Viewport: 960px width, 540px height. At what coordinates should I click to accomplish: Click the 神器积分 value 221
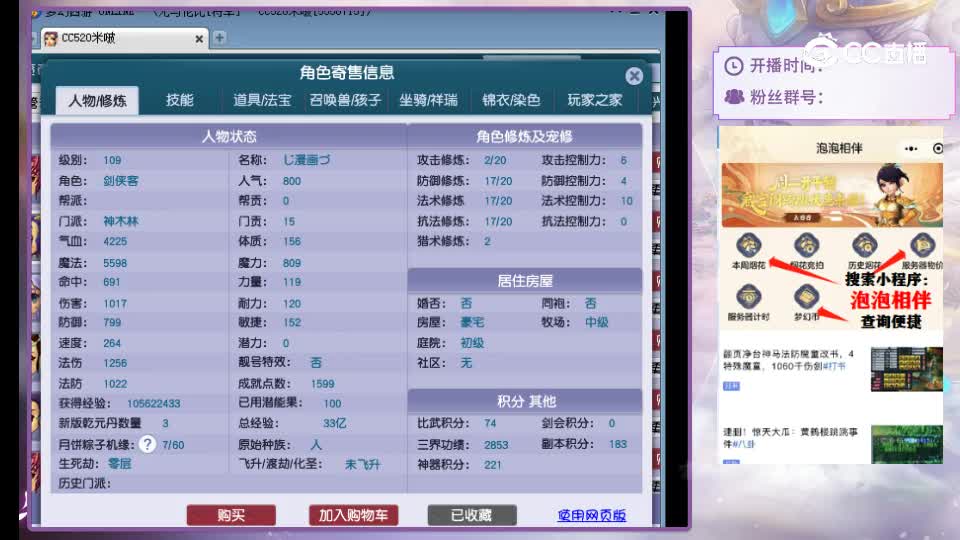(493, 465)
